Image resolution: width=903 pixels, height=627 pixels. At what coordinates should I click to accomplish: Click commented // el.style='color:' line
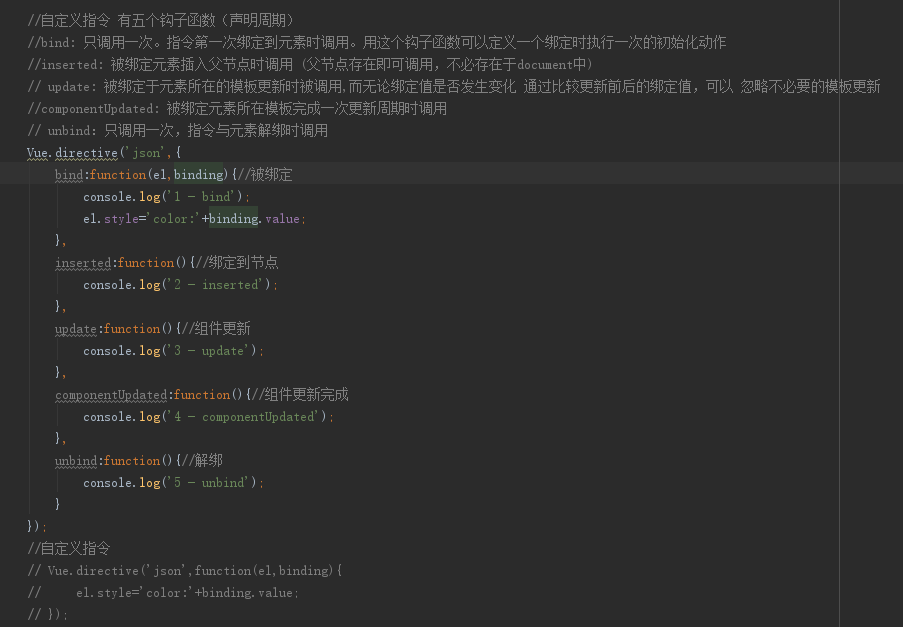(x=163, y=592)
